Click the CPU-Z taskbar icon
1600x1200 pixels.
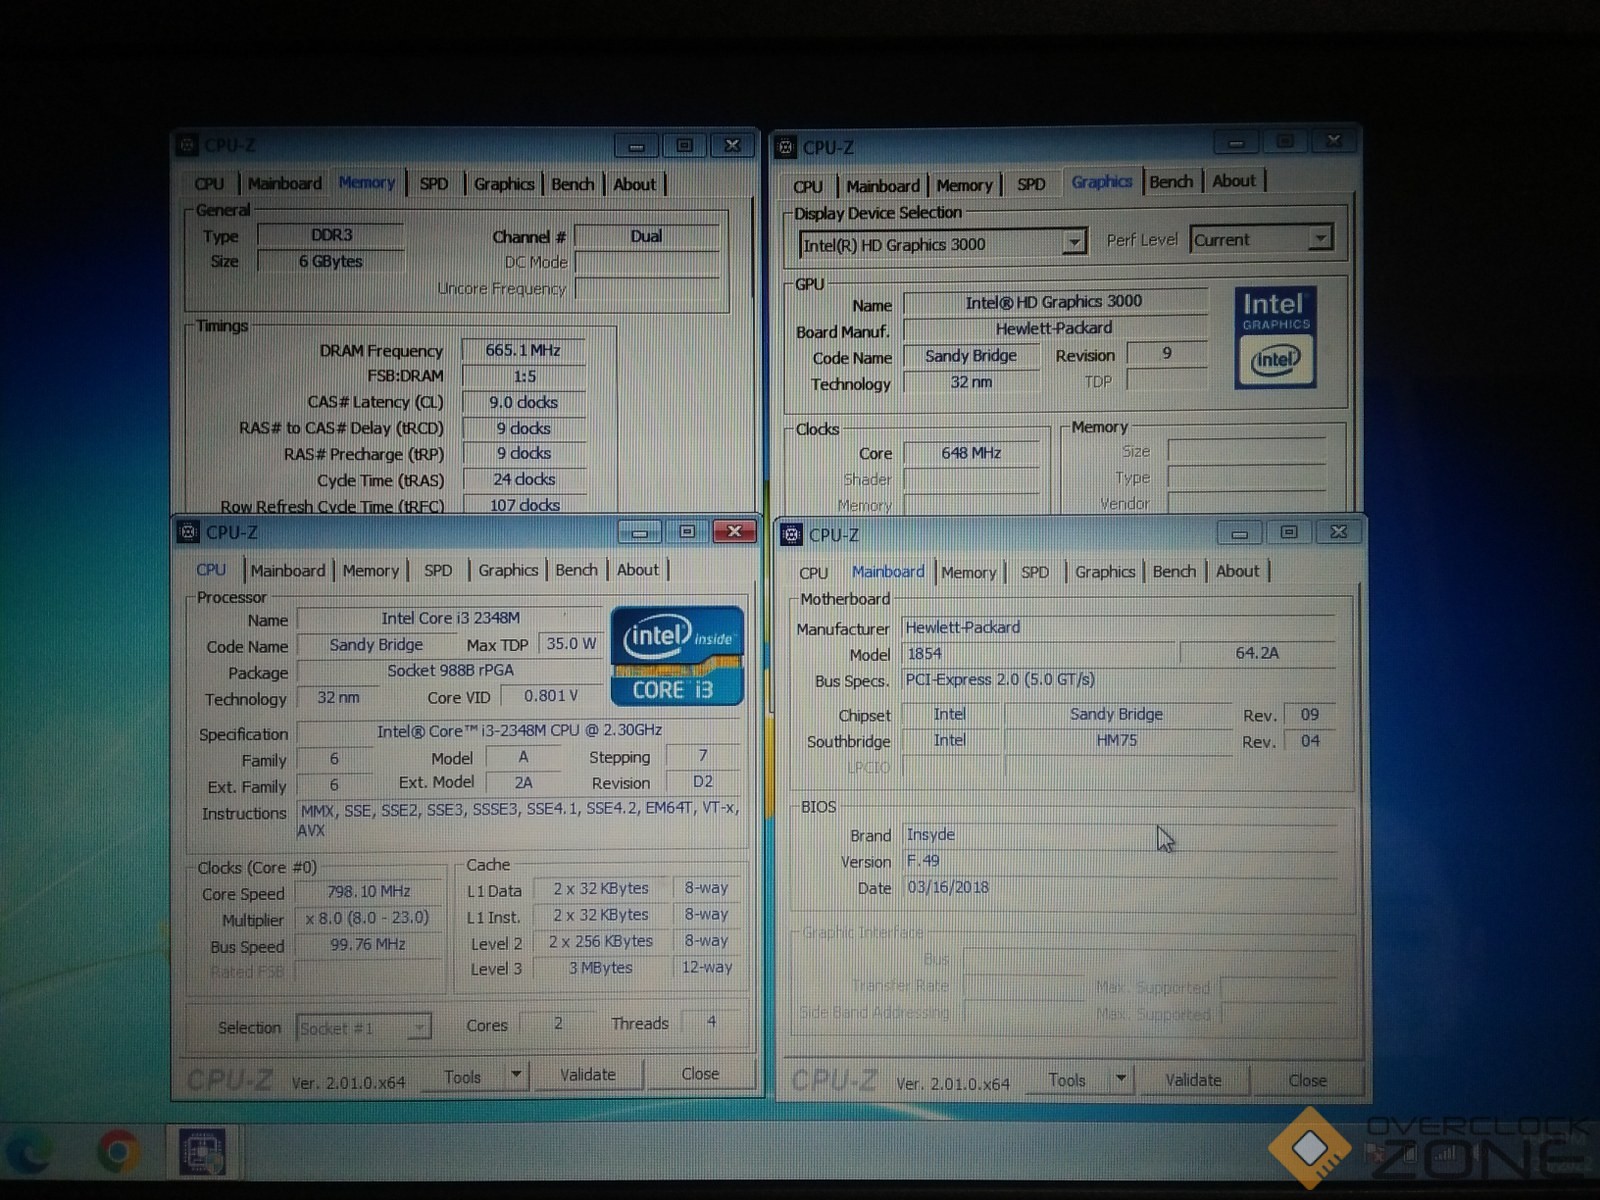pyautogui.click(x=202, y=1153)
